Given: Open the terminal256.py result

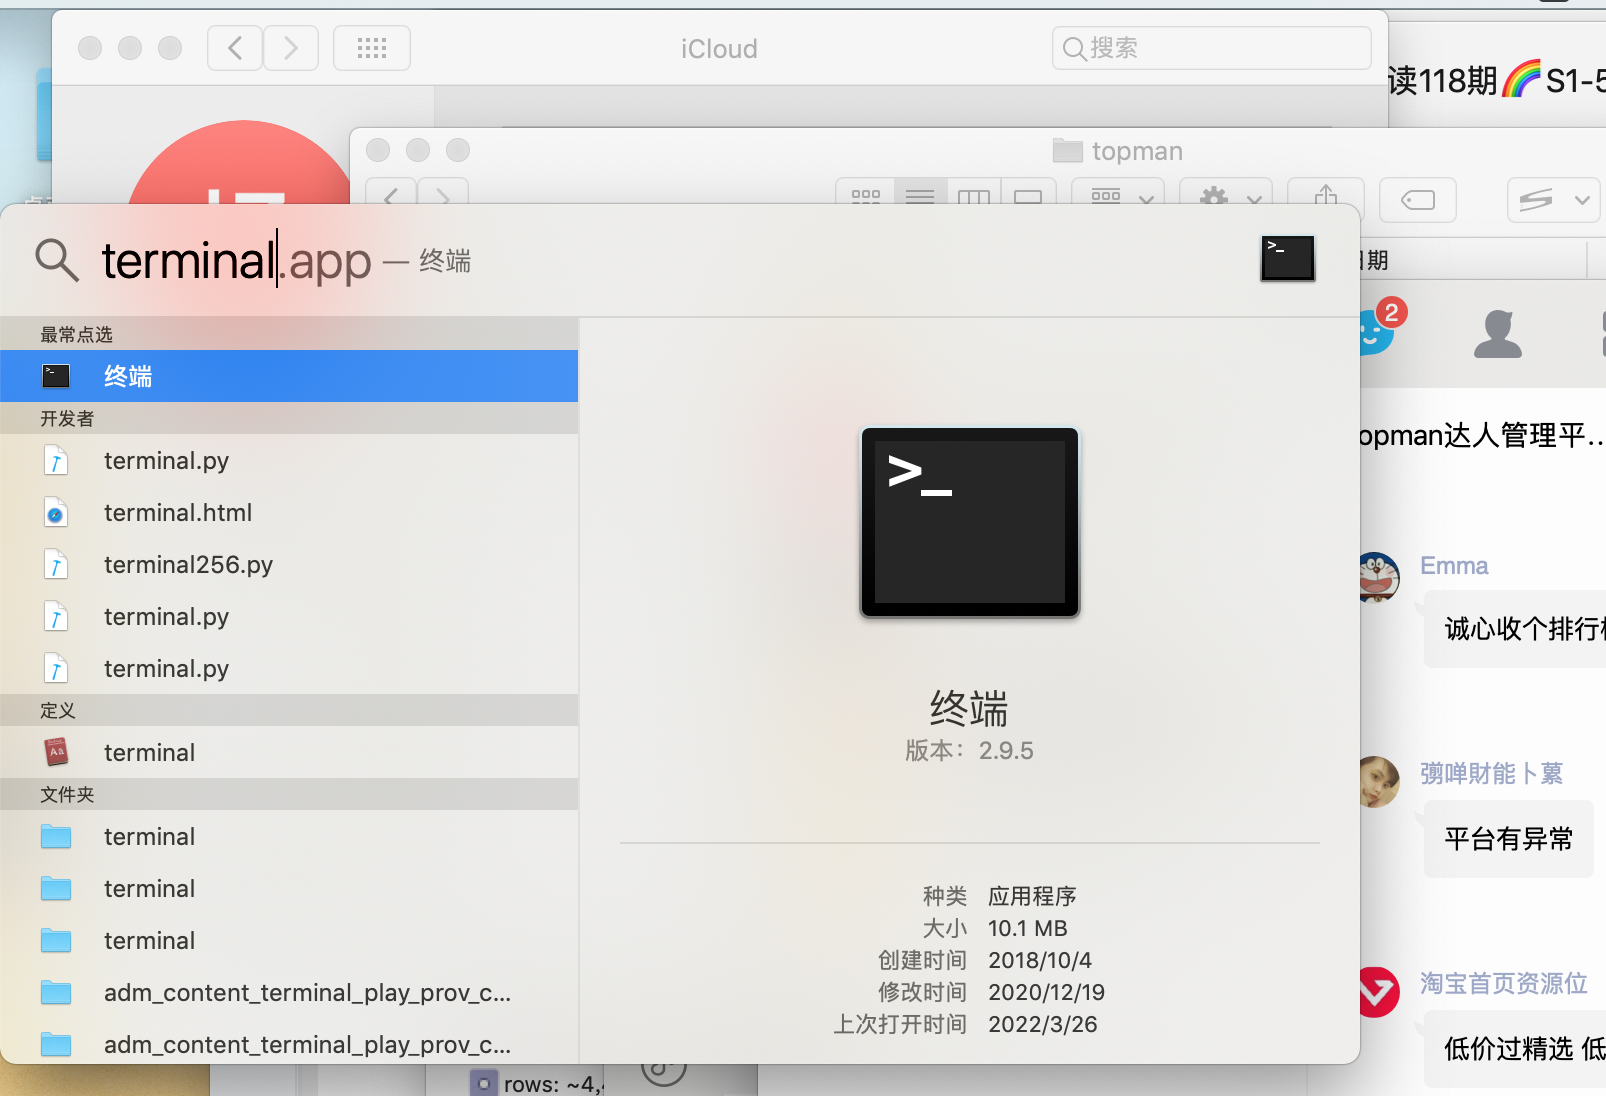Looking at the screenshot, I should [289, 565].
